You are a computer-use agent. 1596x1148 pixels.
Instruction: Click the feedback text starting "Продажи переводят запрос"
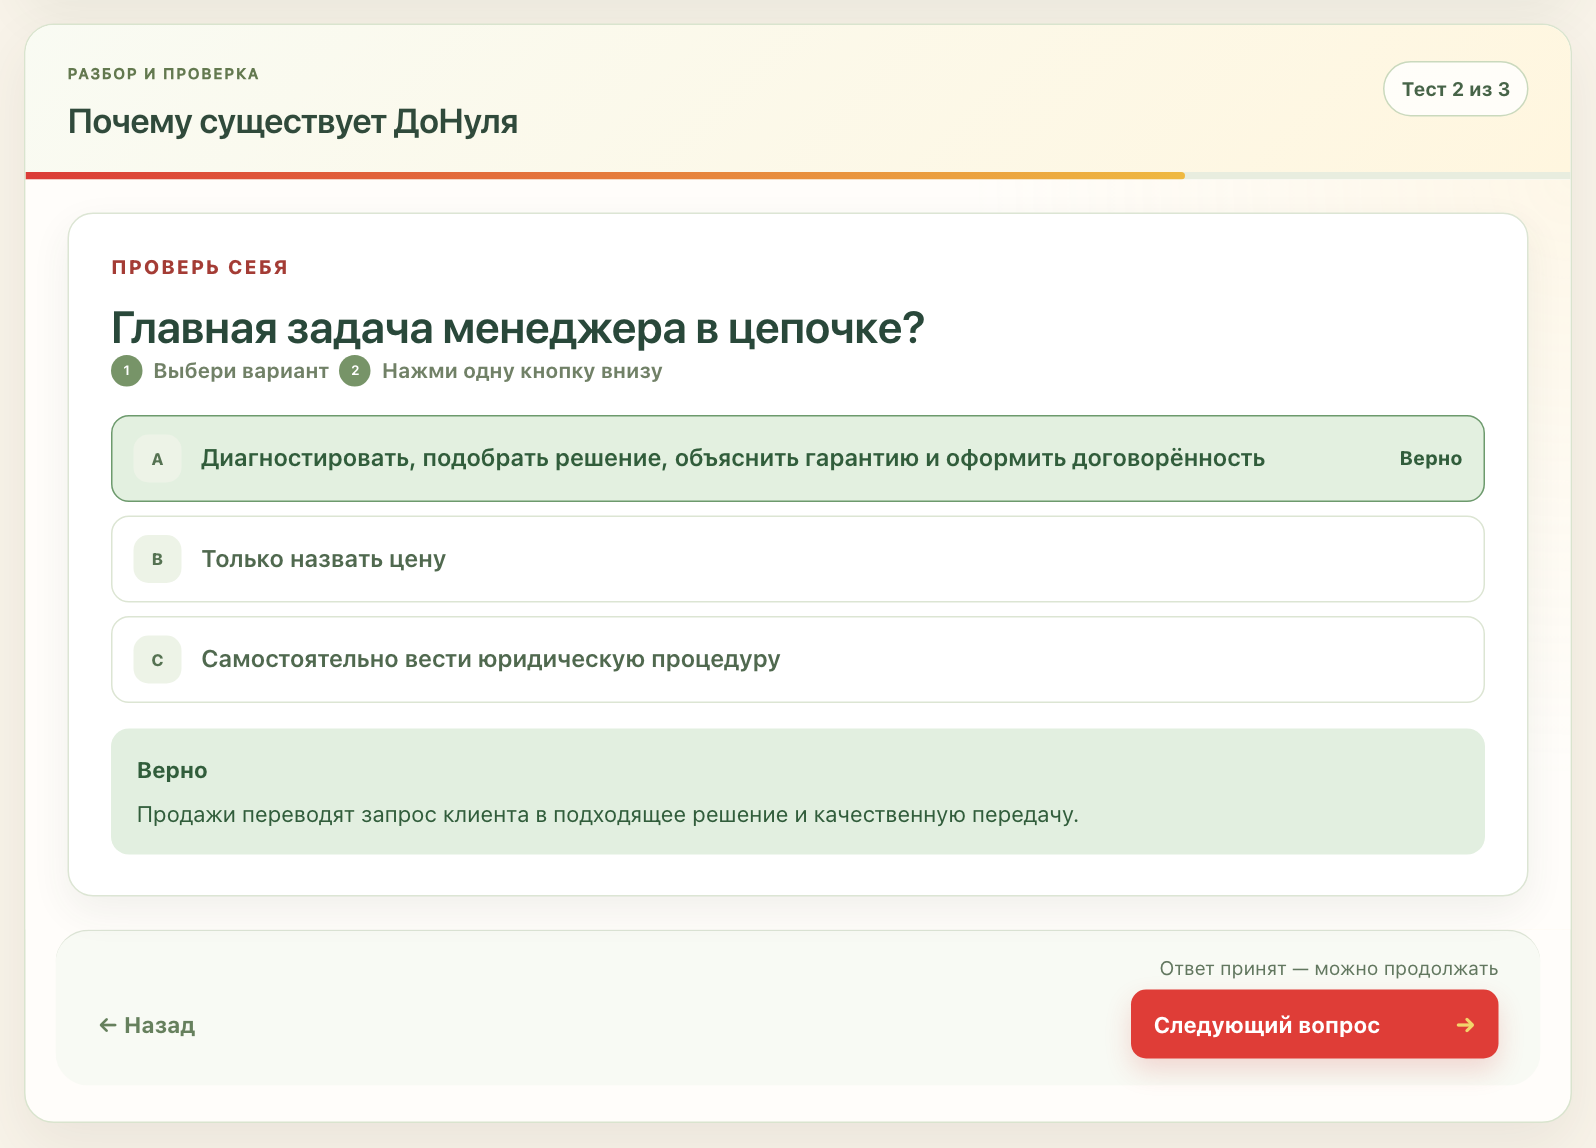point(608,815)
